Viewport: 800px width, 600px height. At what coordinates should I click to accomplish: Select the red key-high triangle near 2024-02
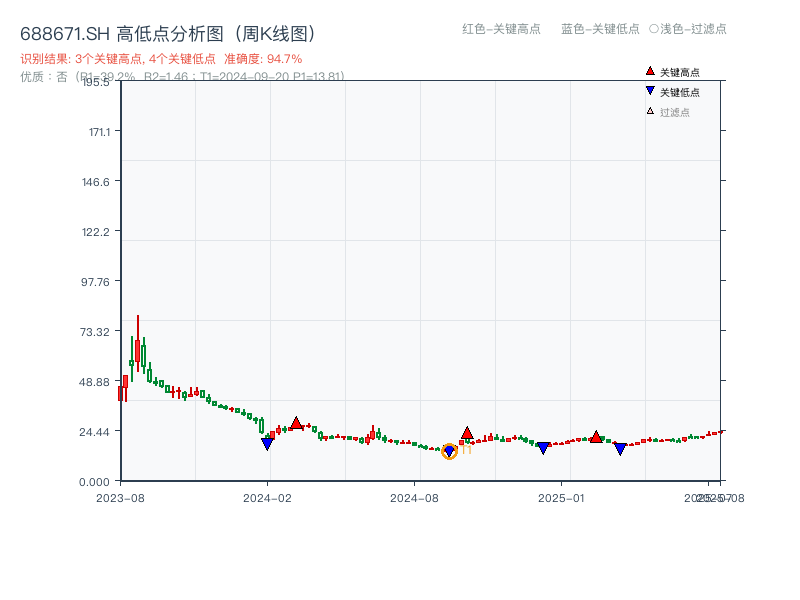pos(297,425)
